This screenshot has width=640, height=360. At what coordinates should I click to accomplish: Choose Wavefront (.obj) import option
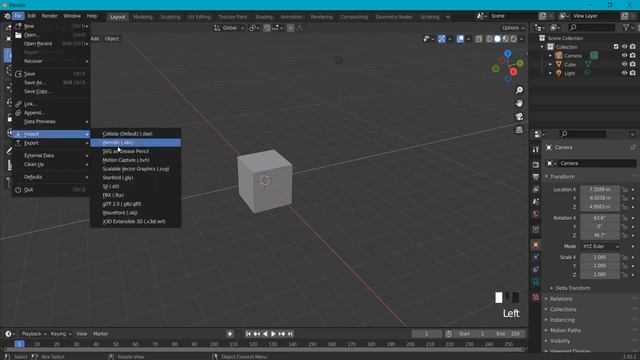pyautogui.click(x=136, y=213)
